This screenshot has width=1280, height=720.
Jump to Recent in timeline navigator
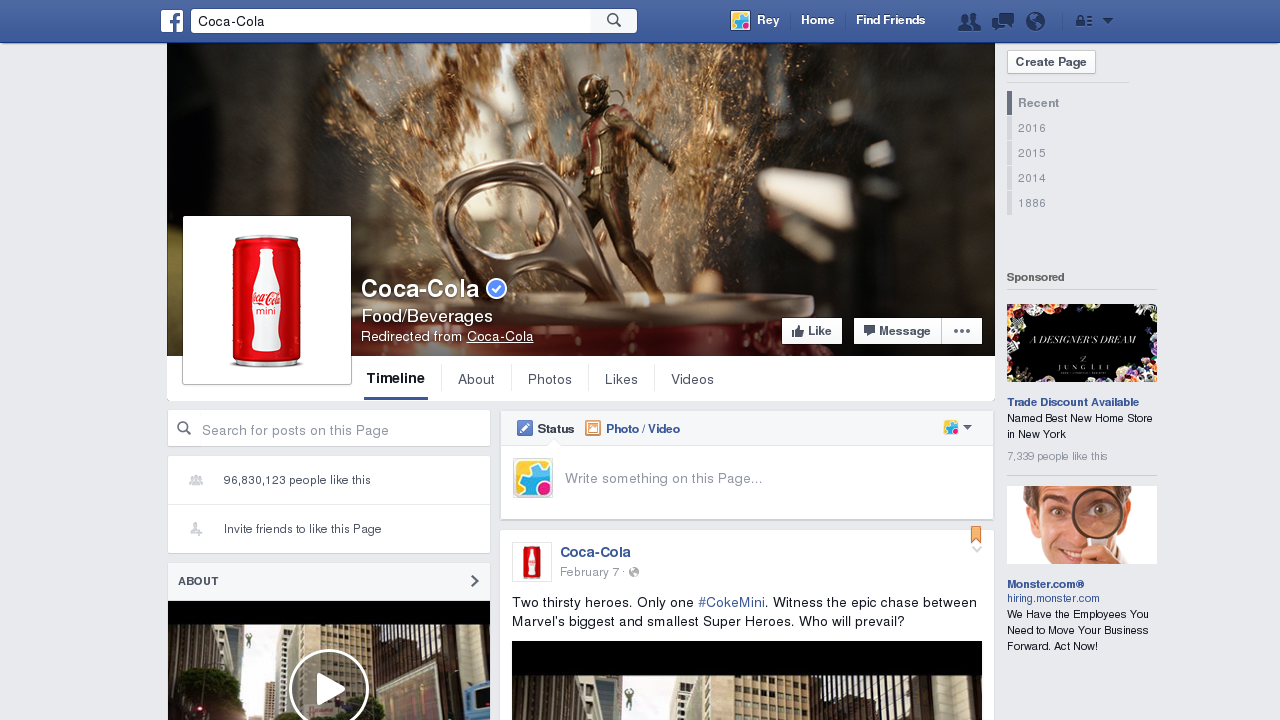pyautogui.click(x=1038, y=103)
